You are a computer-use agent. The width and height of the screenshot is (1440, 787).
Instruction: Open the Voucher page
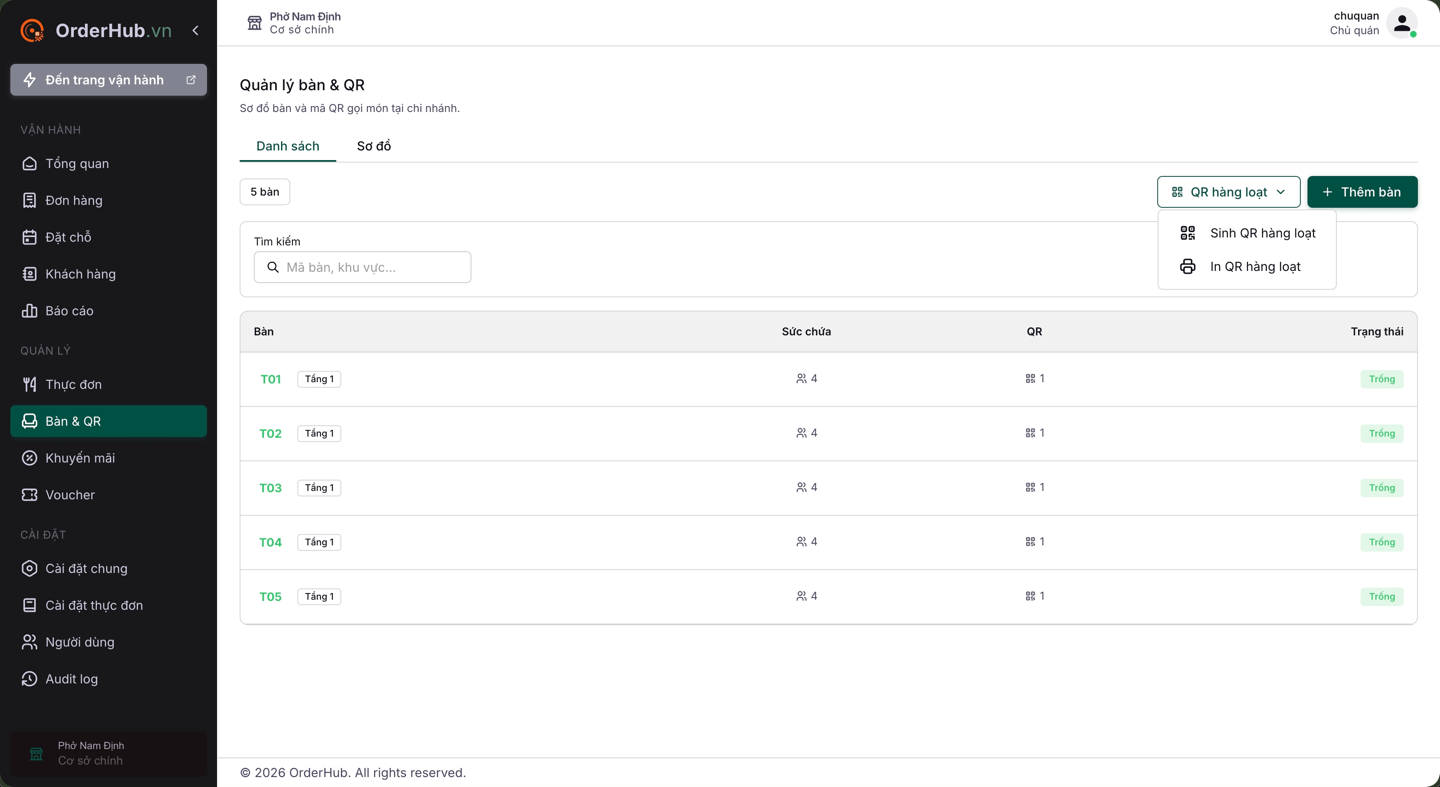coord(108,495)
